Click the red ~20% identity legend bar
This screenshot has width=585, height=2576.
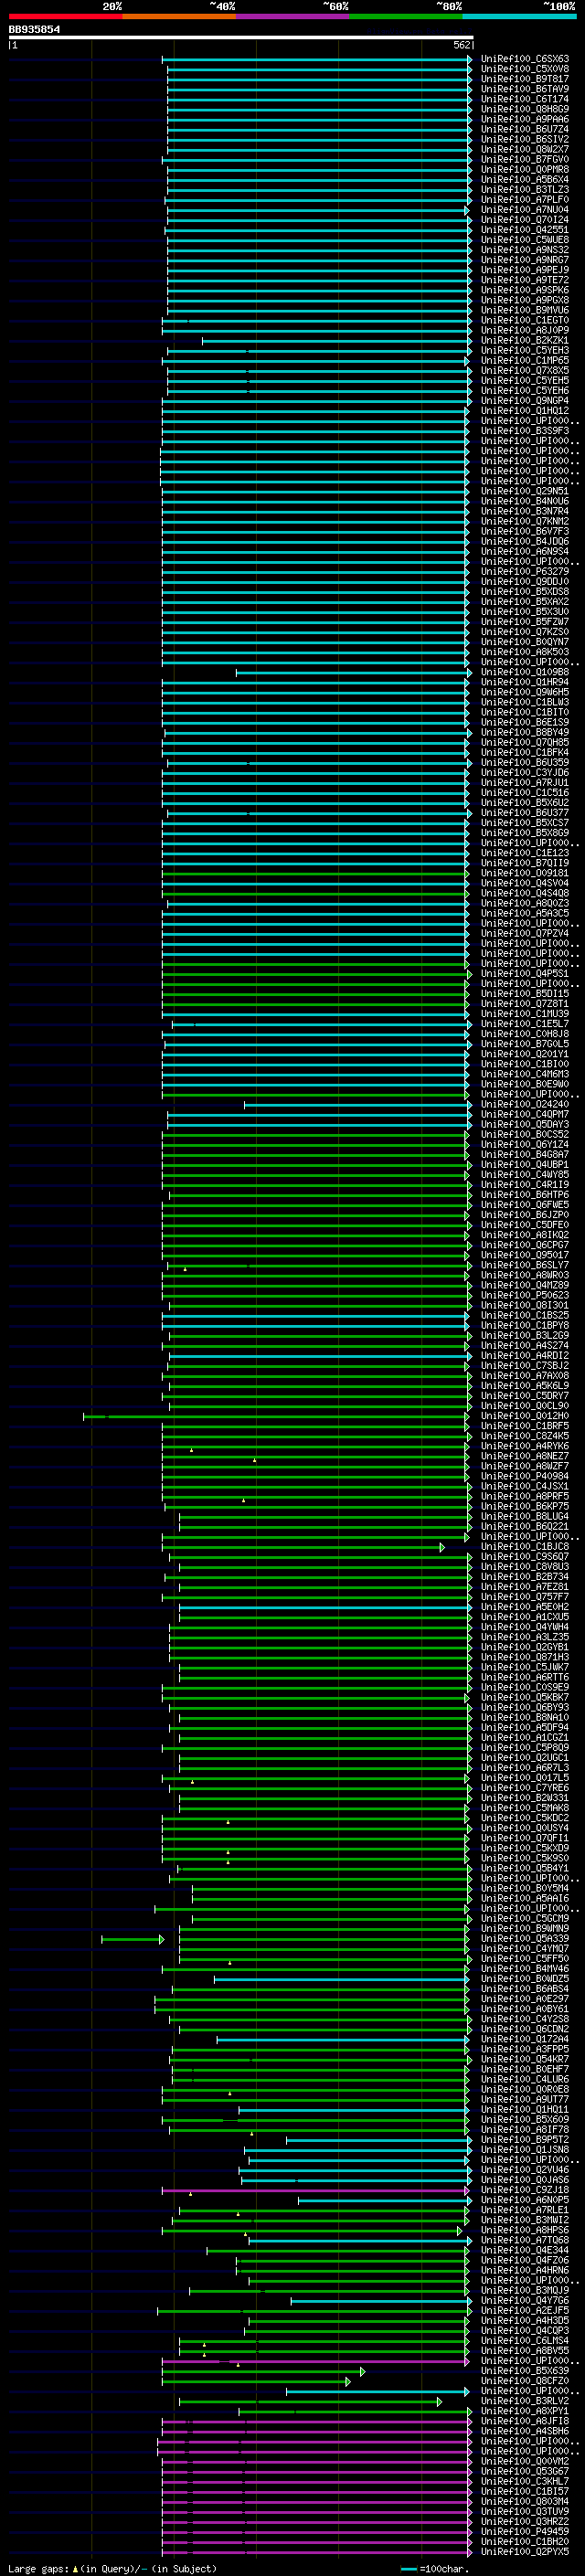tap(65, 16)
